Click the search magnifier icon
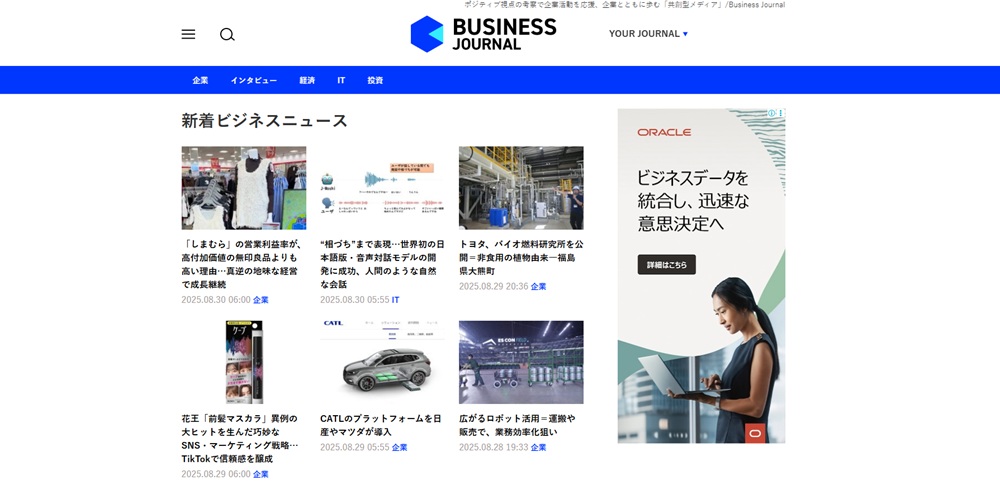This screenshot has width=1000, height=485. coord(228,34)
